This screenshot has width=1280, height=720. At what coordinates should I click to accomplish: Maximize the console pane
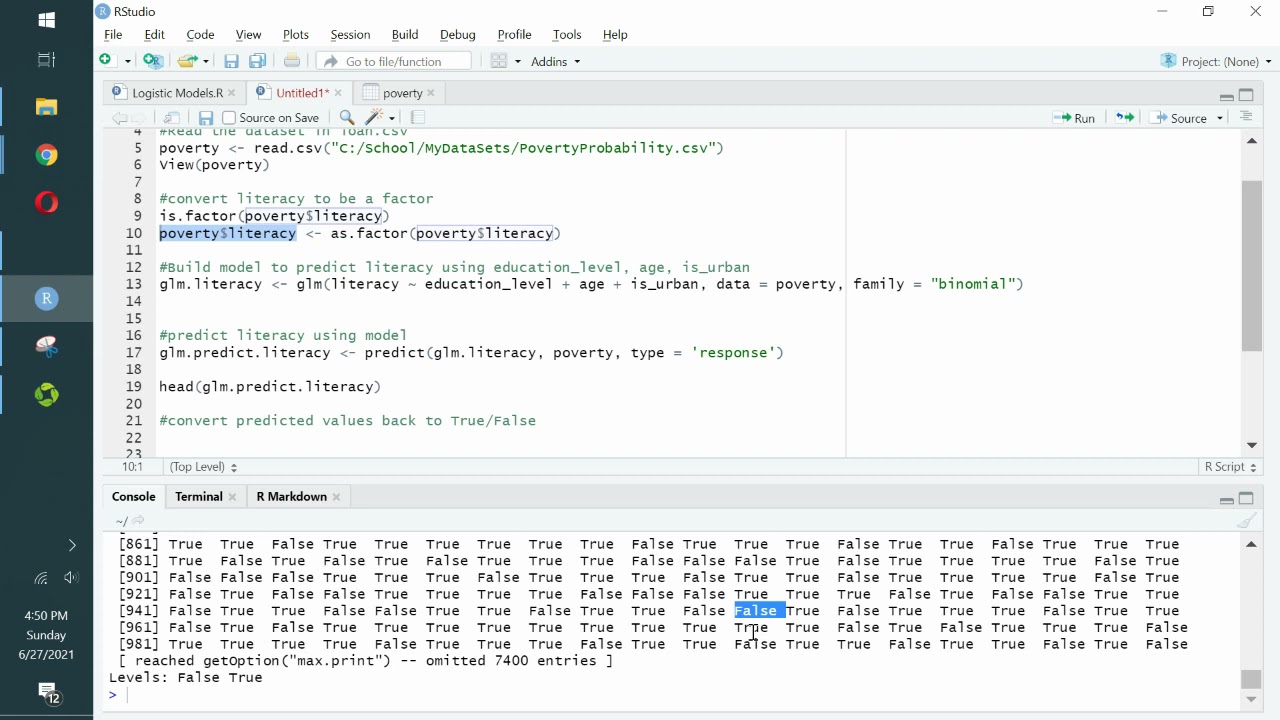(x=1246, y=498)
